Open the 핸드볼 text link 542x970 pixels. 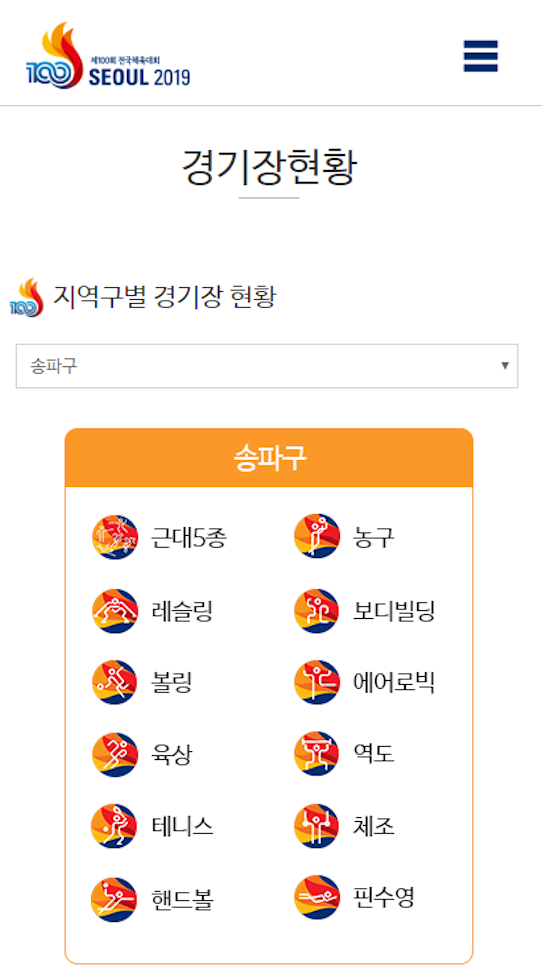[183, 899]
